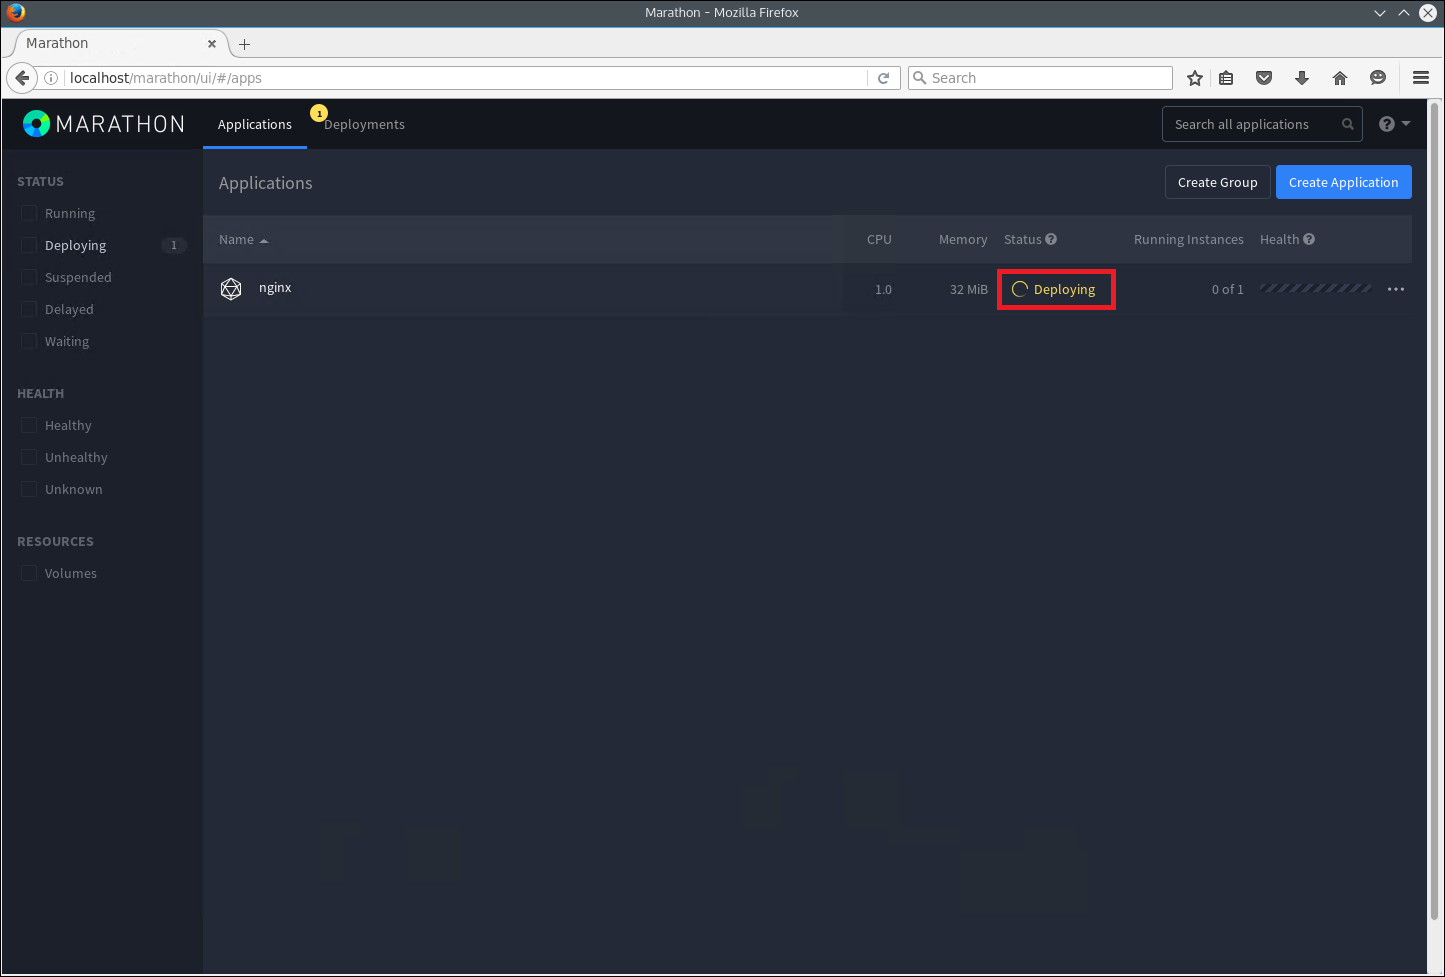
Task: Click the 1.0 CPU value
Action: (883, 290)
